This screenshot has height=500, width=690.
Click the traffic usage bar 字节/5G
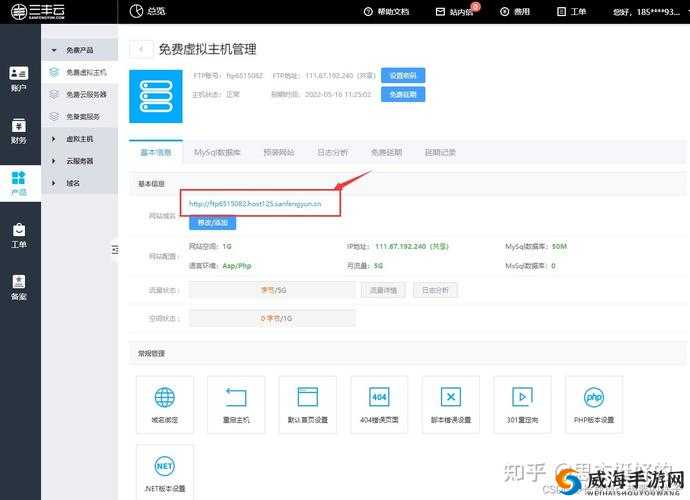click(x=272, y=290)
